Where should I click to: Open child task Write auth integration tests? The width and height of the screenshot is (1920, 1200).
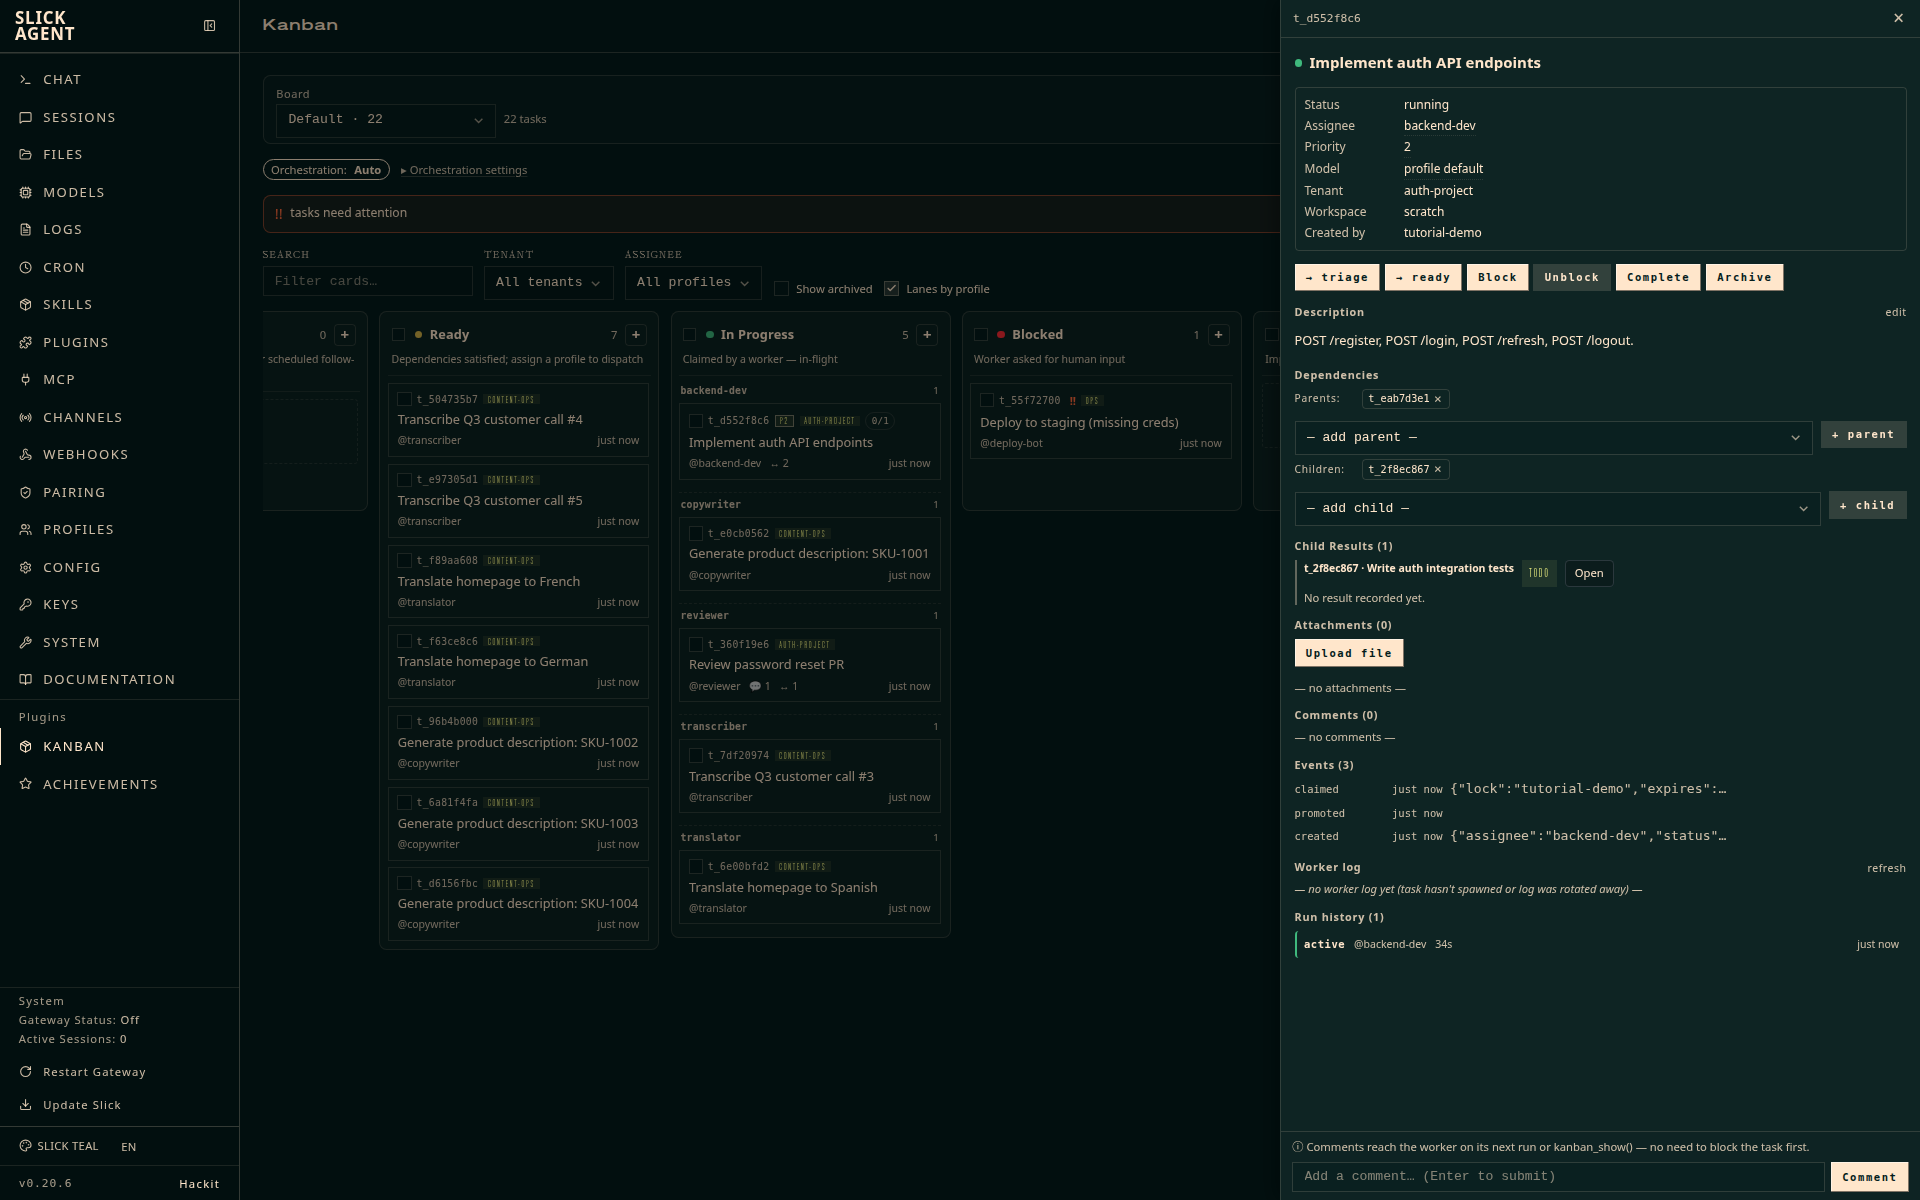1588,574
